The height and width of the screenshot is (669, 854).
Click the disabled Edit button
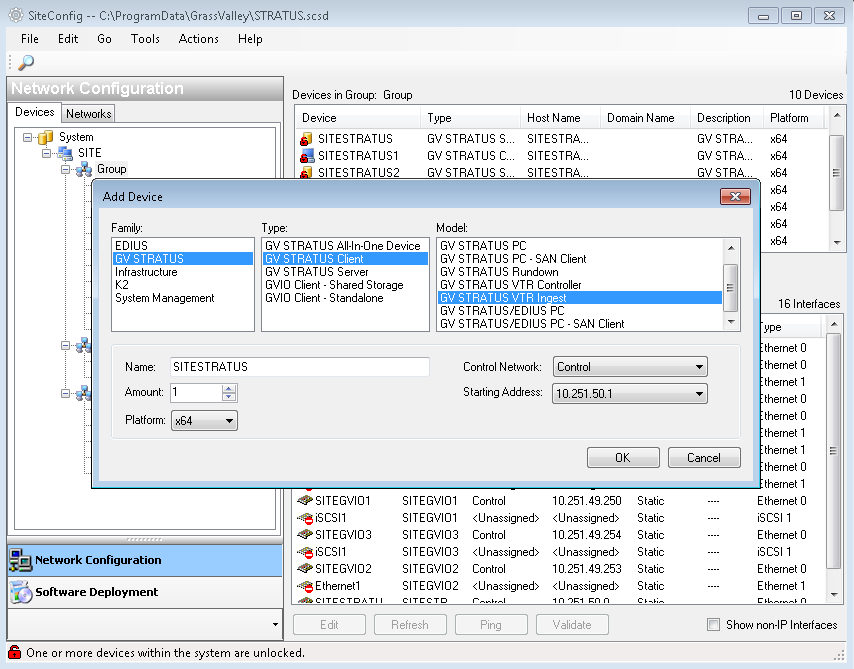coord(329,624)
